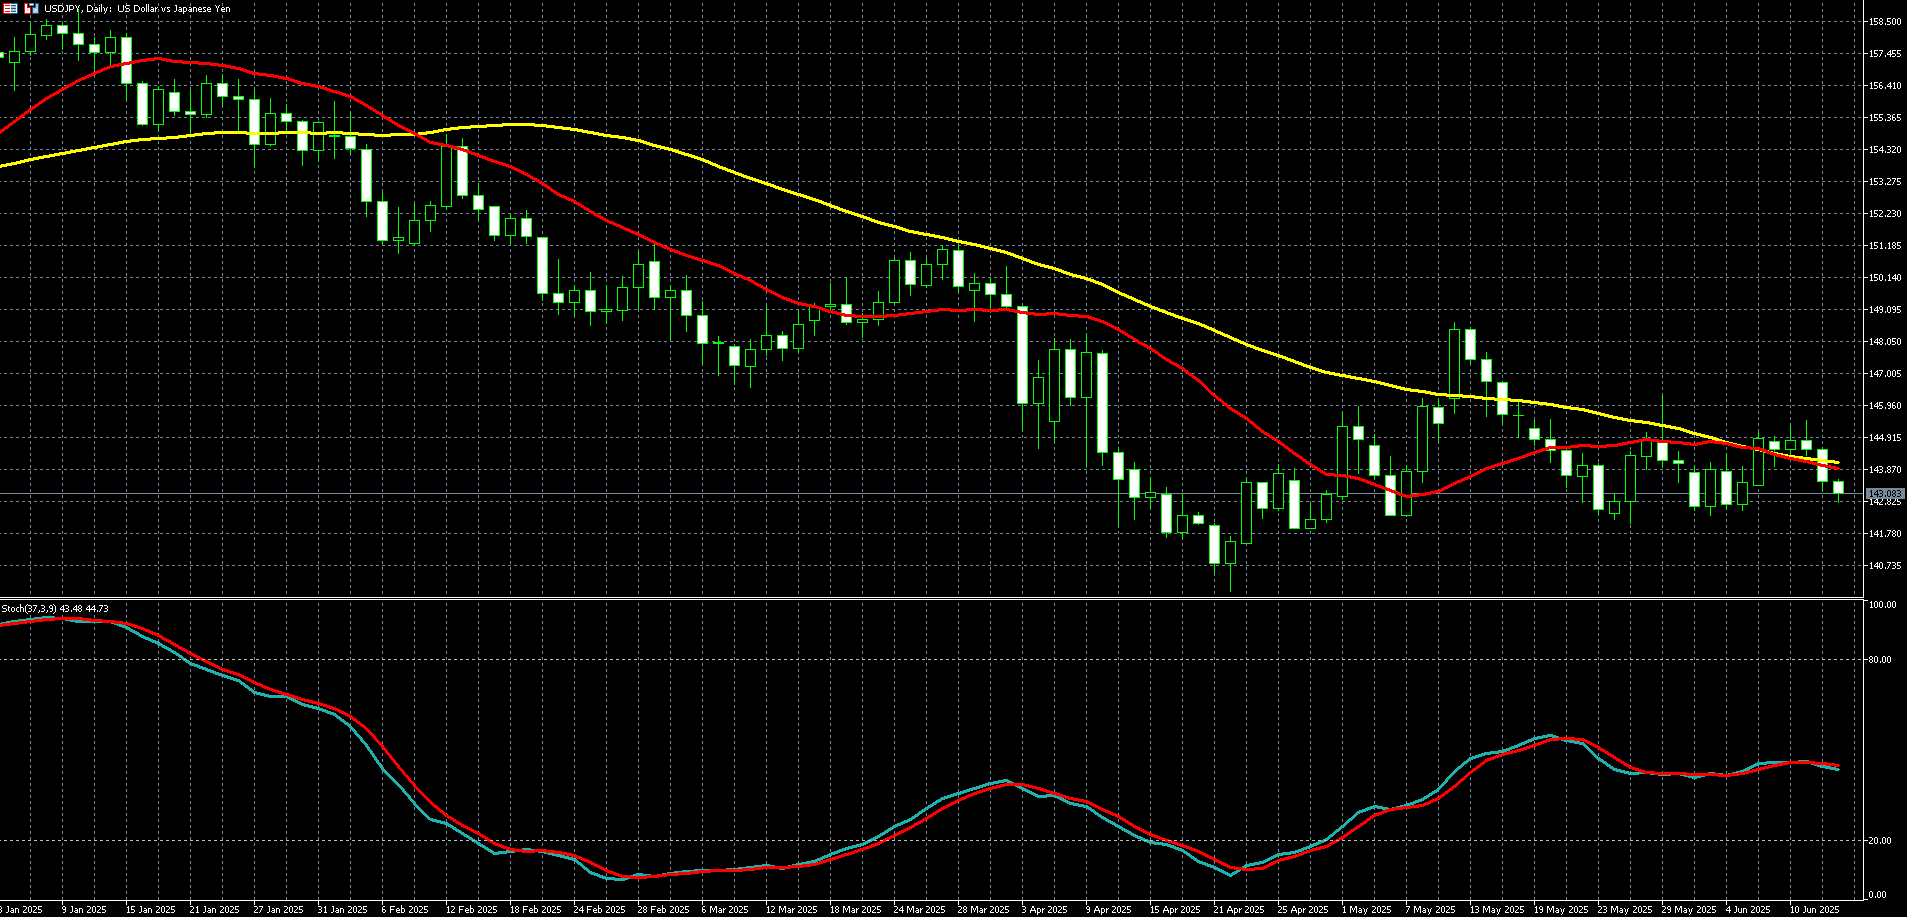Click the 21 Jan 2025 date label
The width and height of the screenshot is (1907, 917).
[214, 910]
